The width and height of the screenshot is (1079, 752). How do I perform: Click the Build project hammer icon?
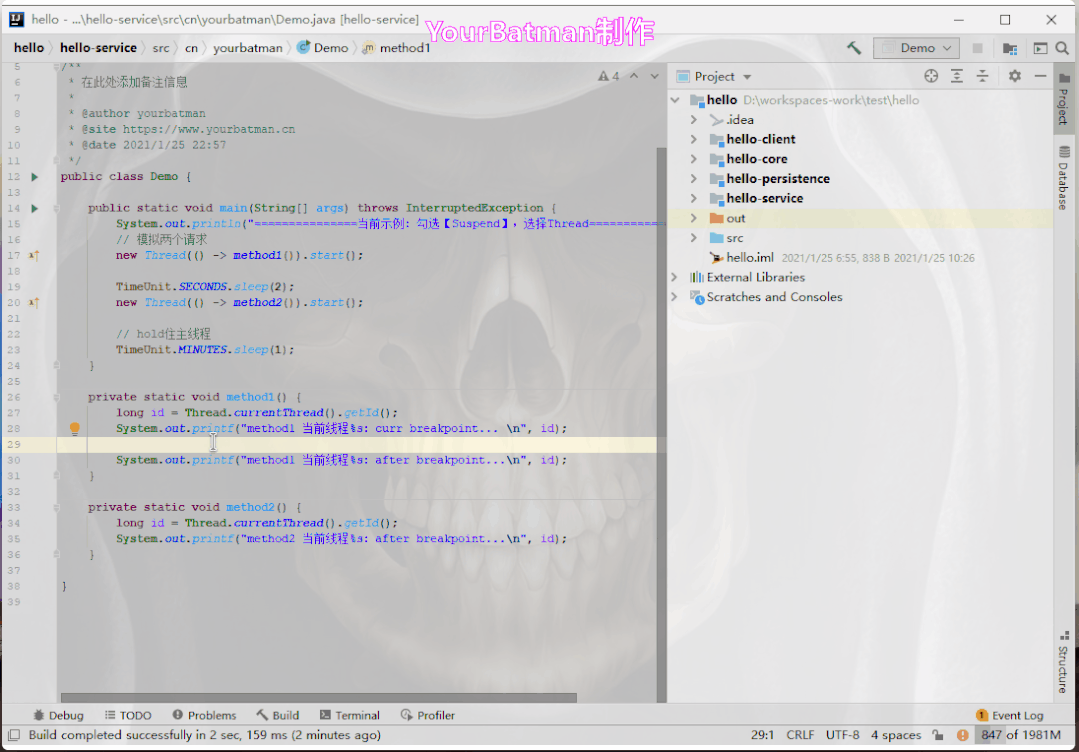[x=853, y=48]
